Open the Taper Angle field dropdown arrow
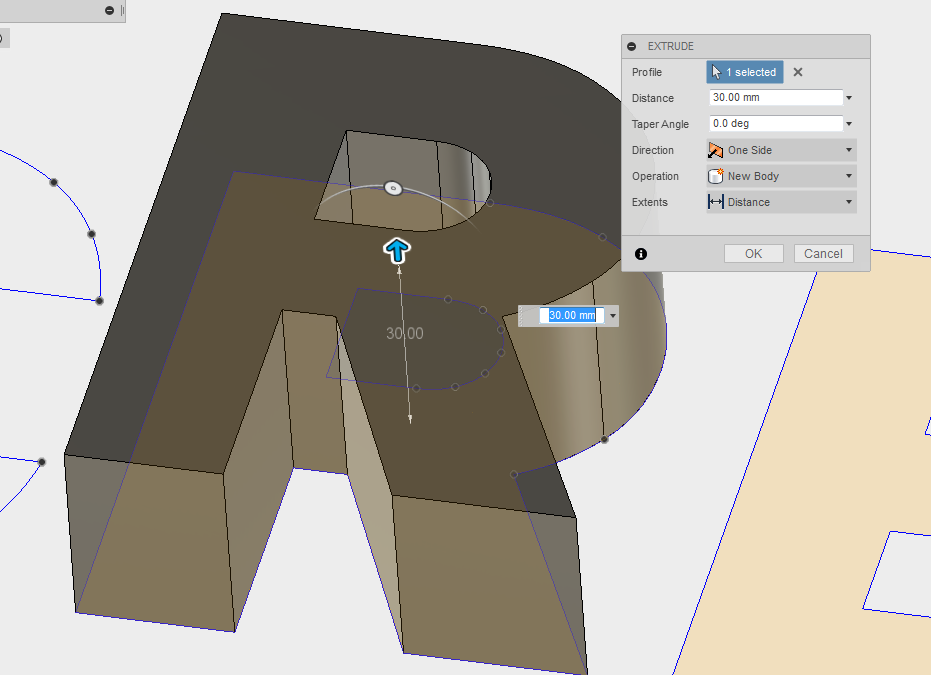The width and height of the screenshot is (931, 675). click(x=849, y=124)
